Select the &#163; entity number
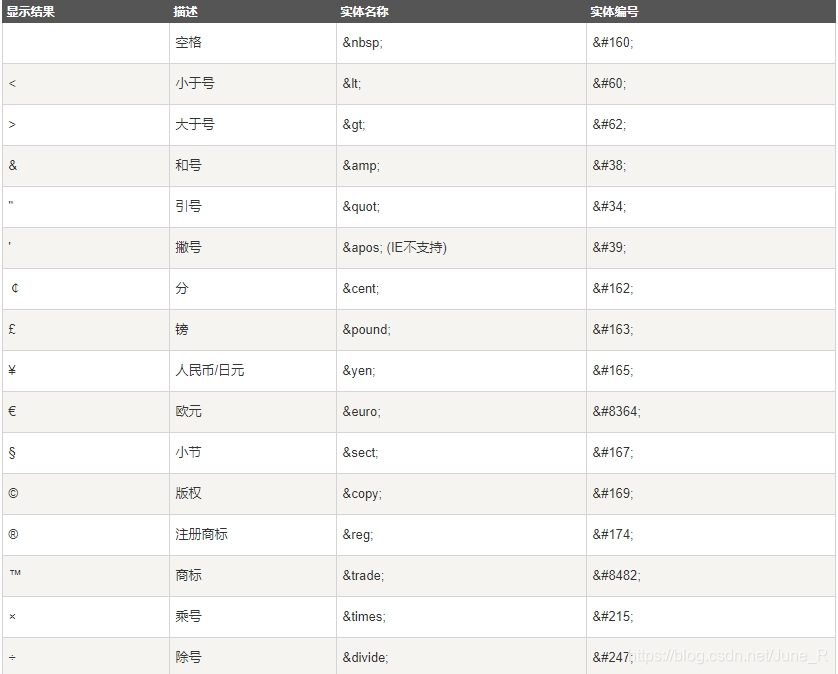The width and height of the screenshot is (838, 674). 613,329
